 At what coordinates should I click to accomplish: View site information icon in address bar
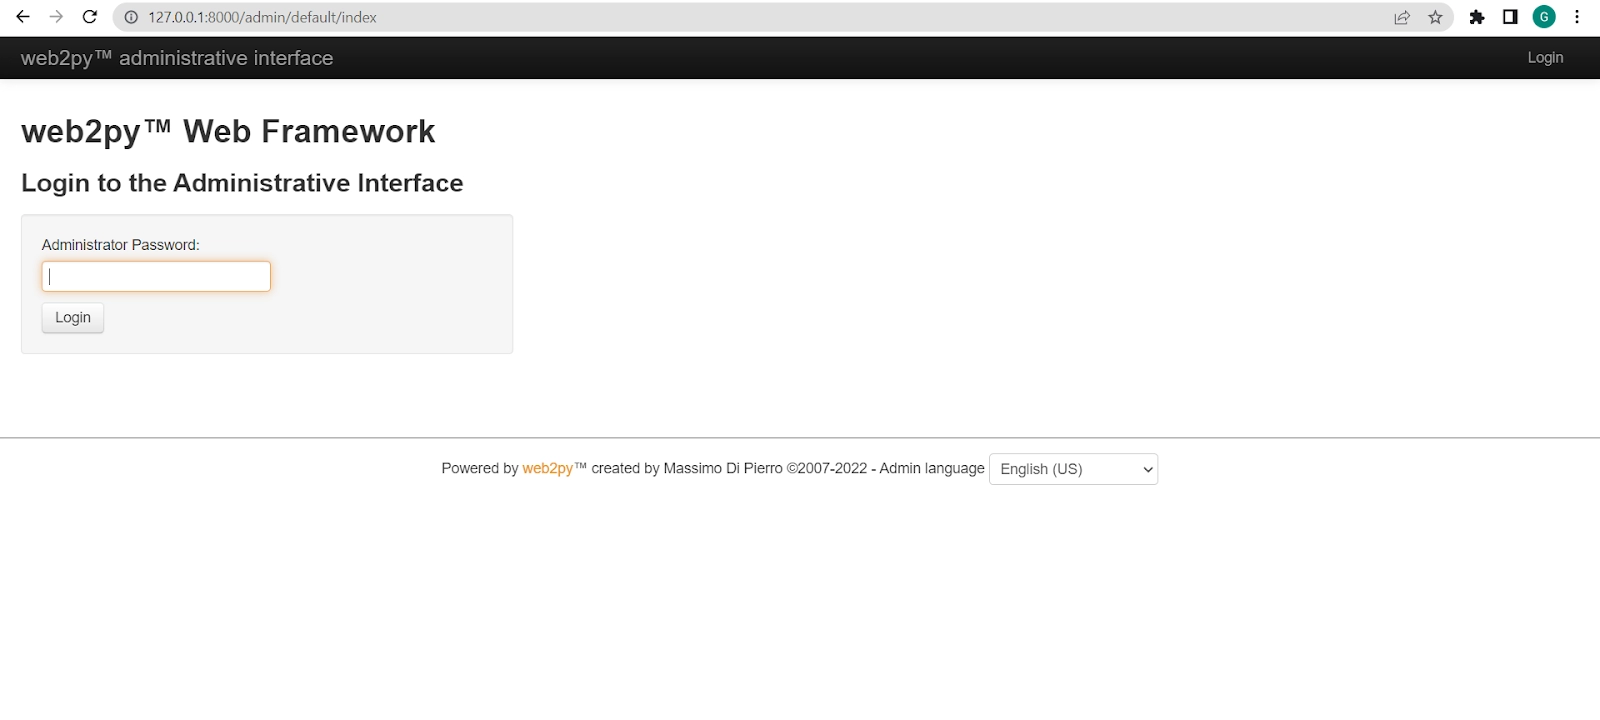[131, 17]
